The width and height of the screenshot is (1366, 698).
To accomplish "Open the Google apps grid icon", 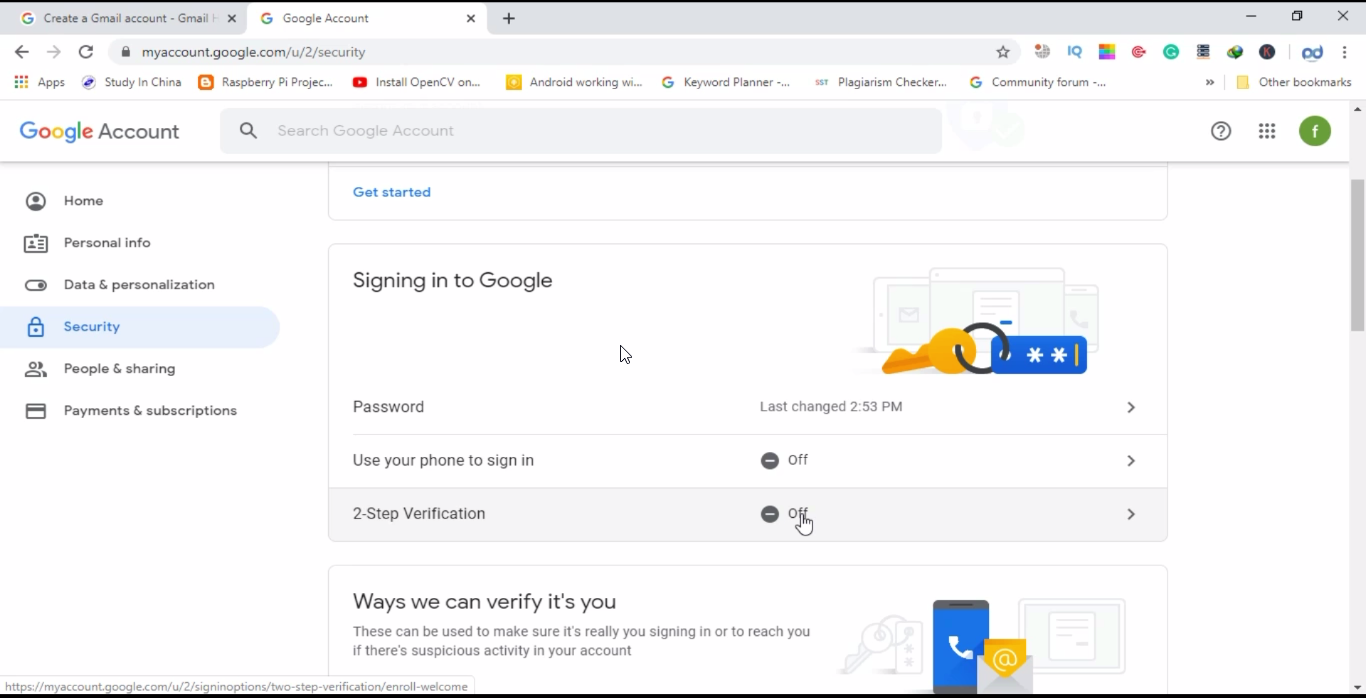I will point(1267,131).
